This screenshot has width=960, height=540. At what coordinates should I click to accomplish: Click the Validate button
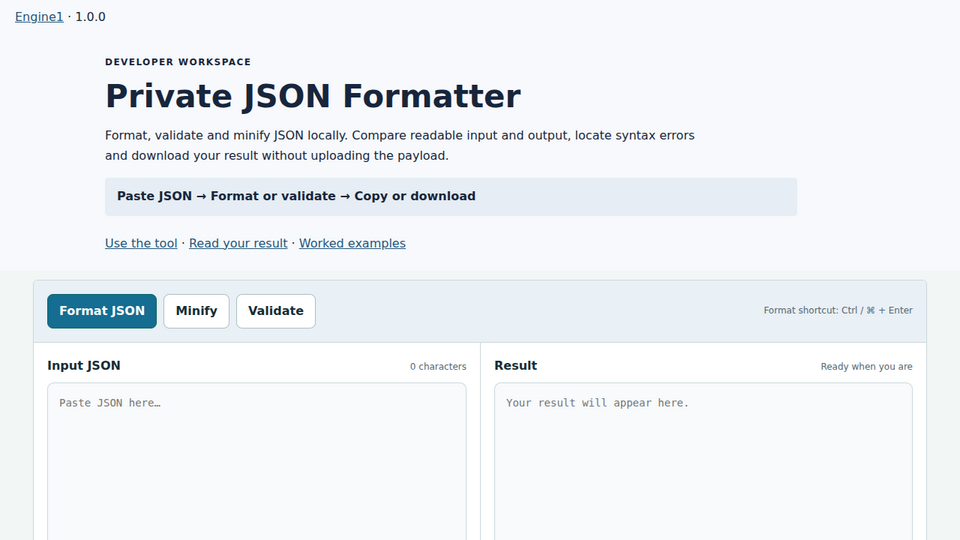(x=276, y=311)
